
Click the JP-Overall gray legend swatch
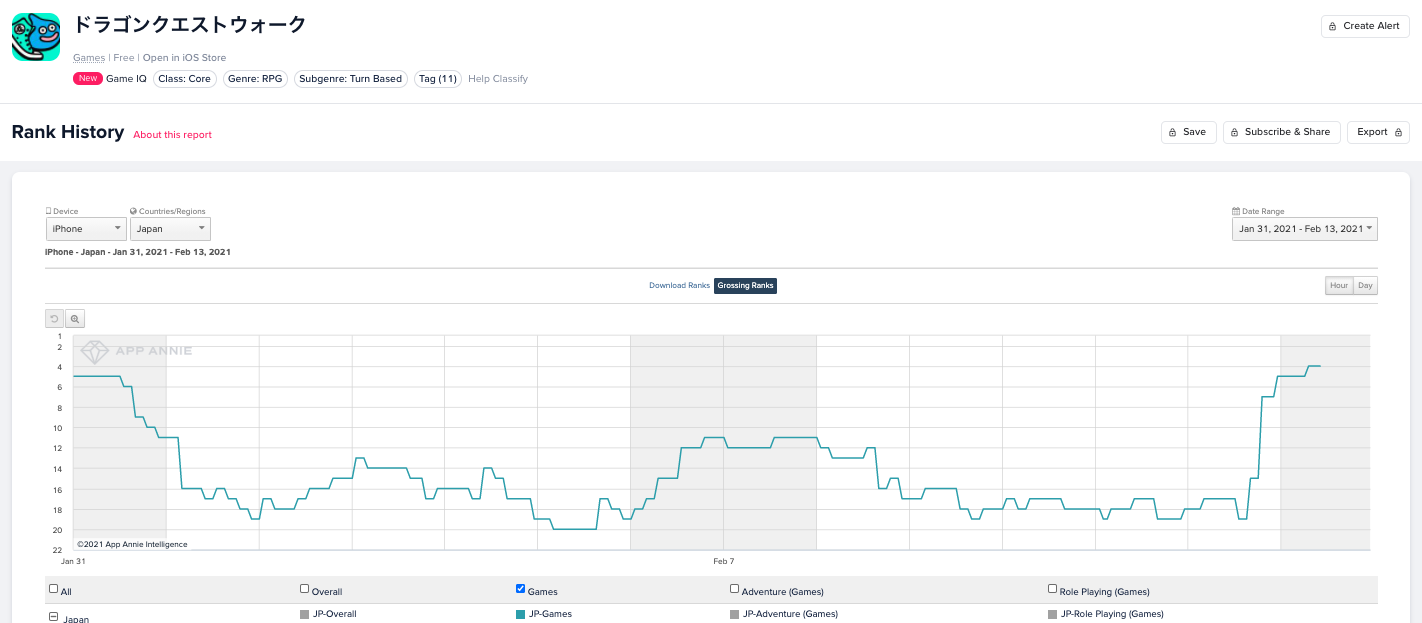click(x=305, y=614)
